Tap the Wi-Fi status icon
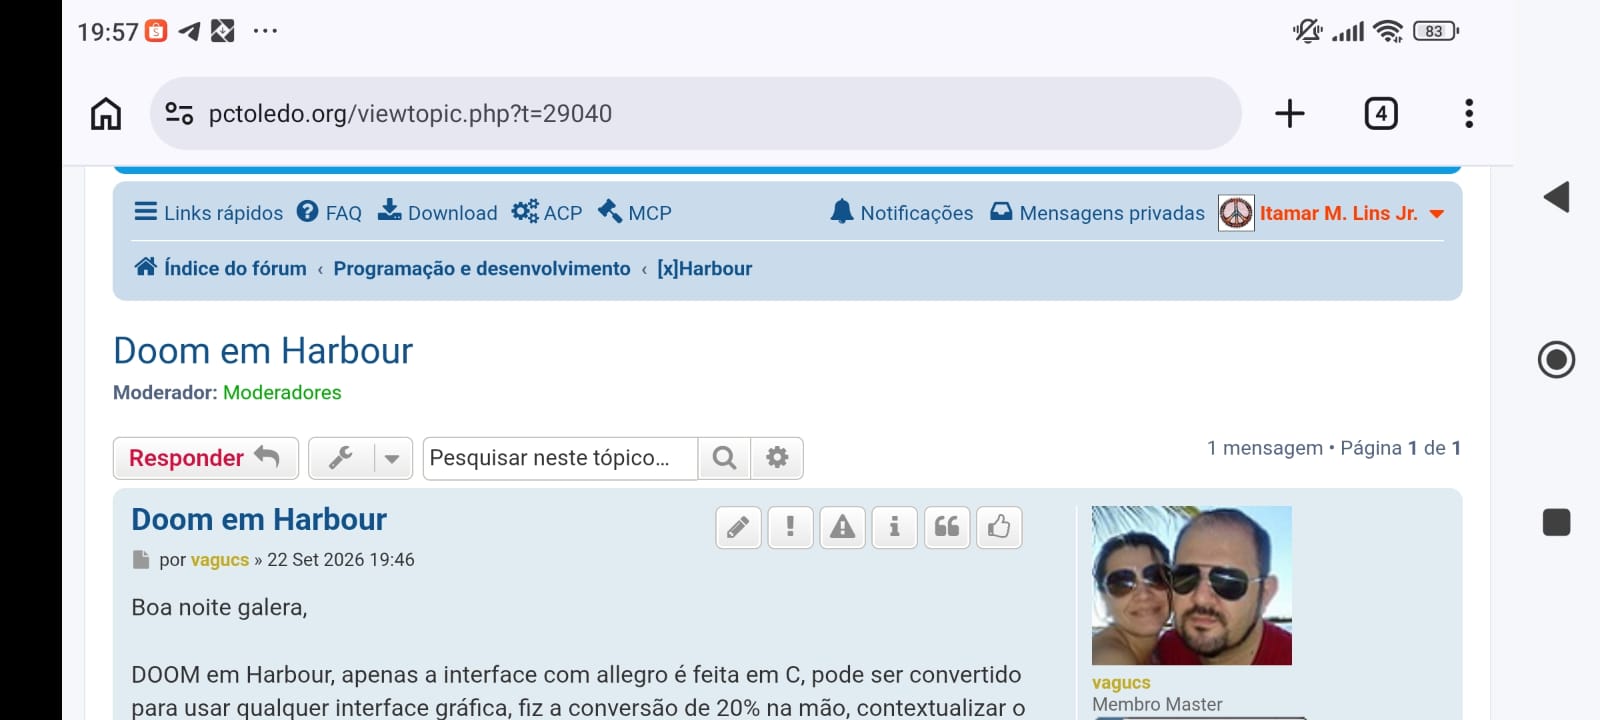The height and width of the screenshot is (720, 1600). 1388,31
